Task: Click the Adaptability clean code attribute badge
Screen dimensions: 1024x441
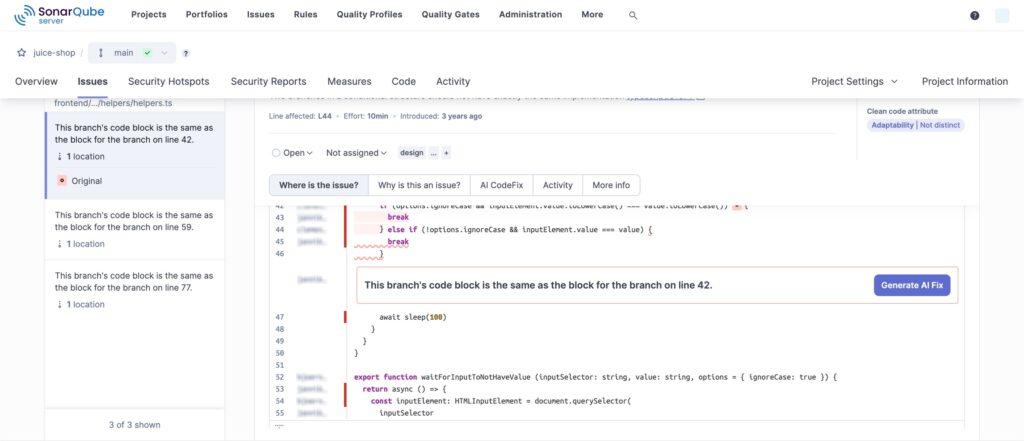Action: click(x=892, y=125)
